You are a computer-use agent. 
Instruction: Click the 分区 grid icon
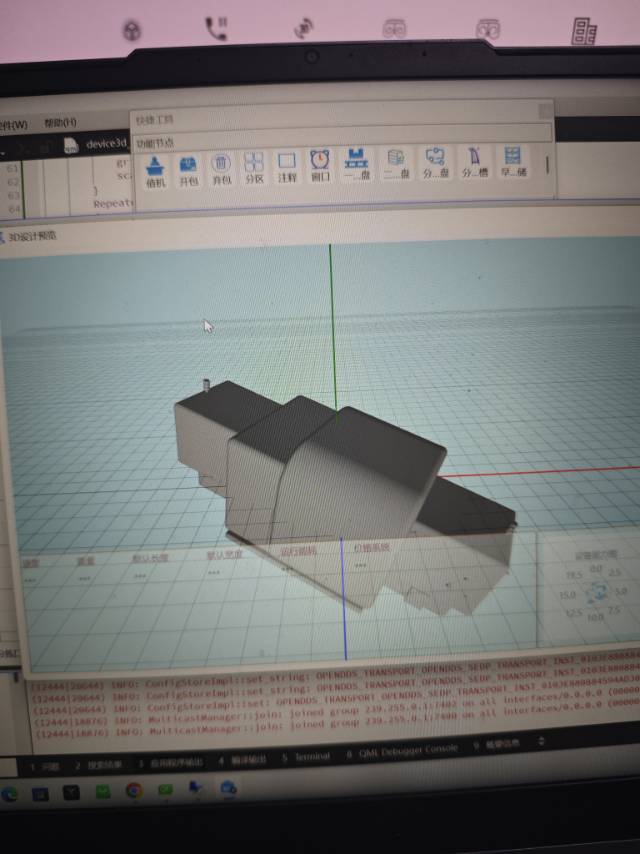pyautogui.click(x=254, y=166)
